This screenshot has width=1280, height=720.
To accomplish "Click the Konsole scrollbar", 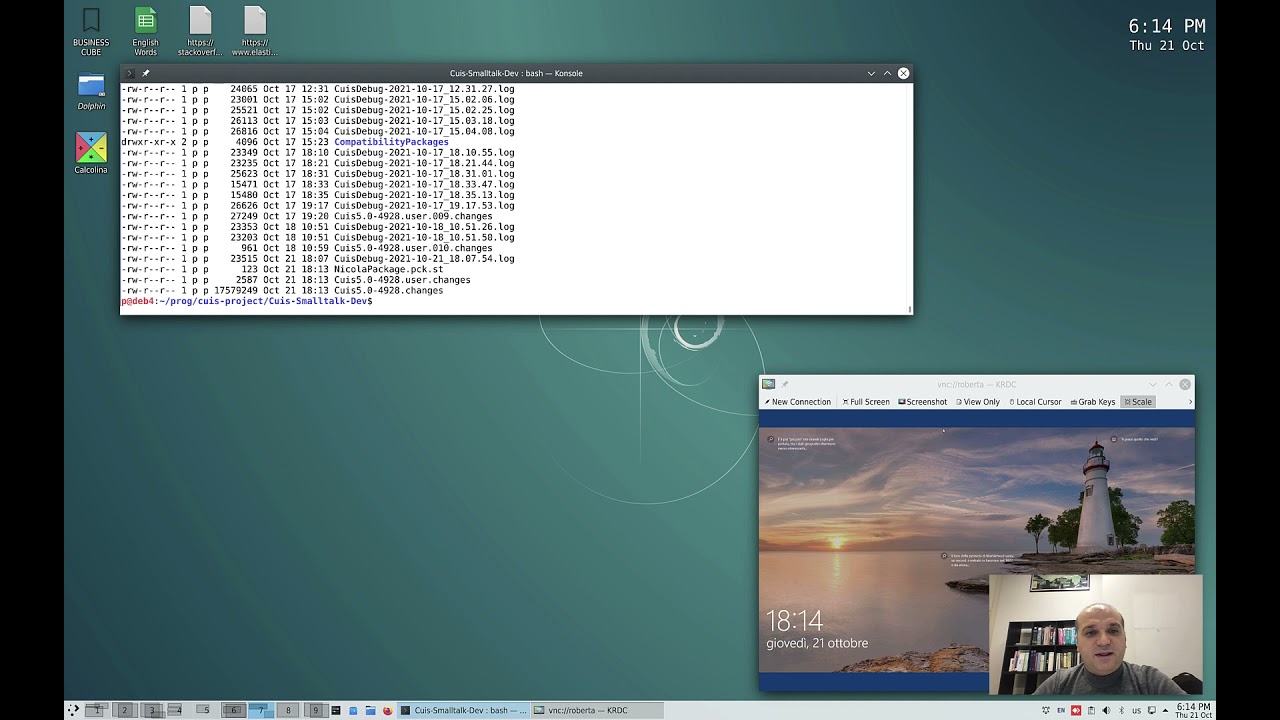I will coord(909,198).
